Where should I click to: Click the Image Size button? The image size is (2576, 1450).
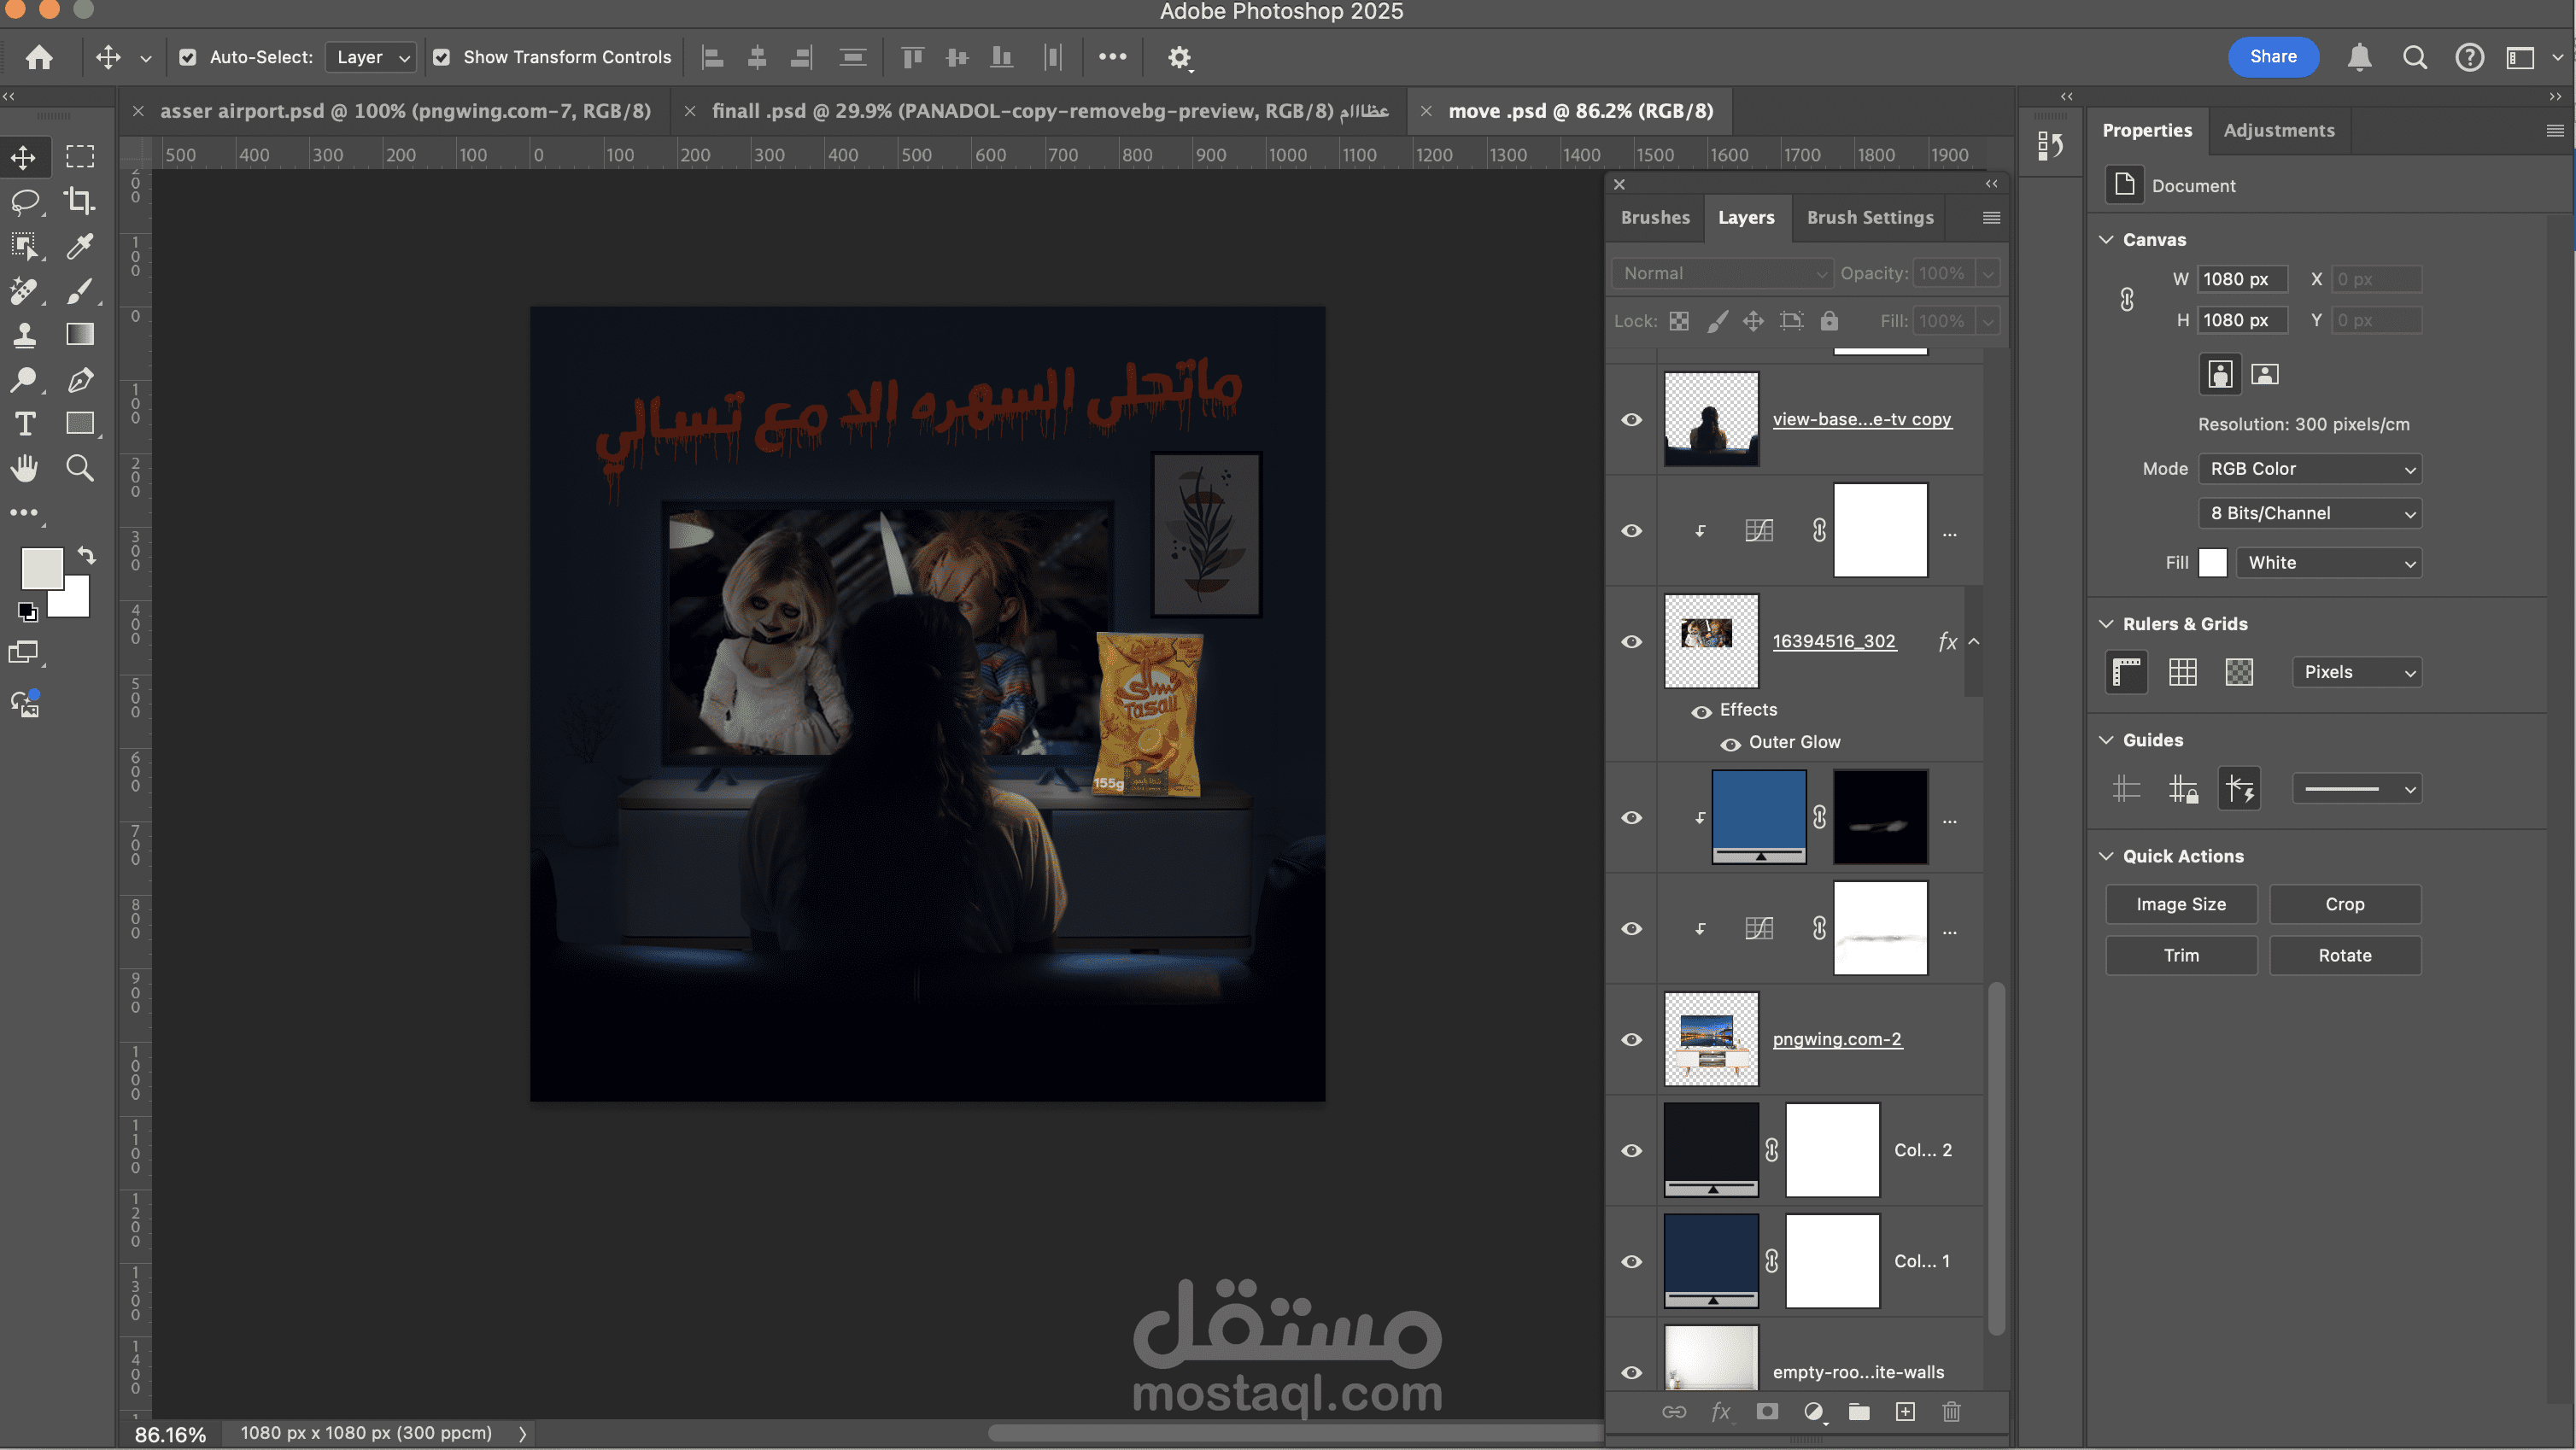(2181, 904)
